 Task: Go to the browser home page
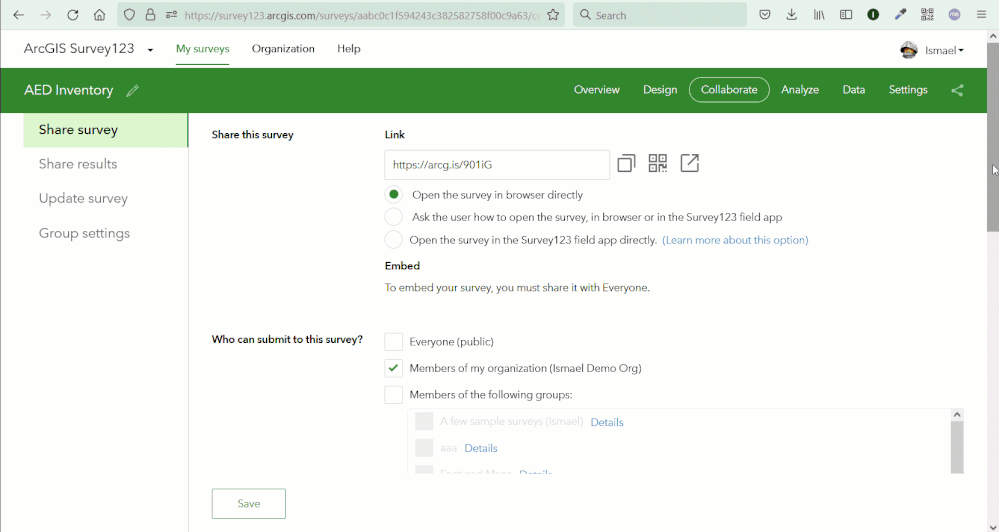(x=99, y=15)
